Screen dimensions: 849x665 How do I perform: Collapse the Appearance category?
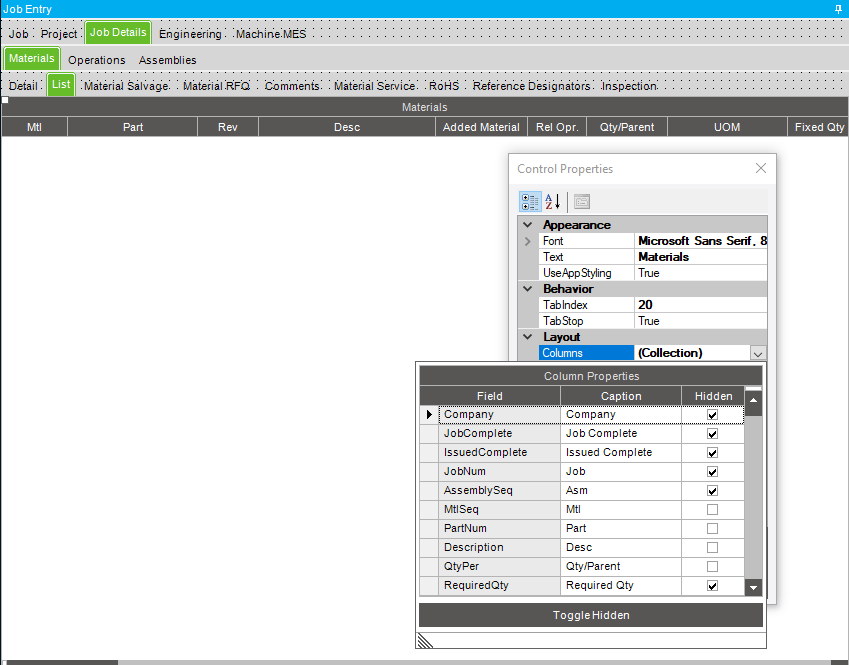coord(528,225)
